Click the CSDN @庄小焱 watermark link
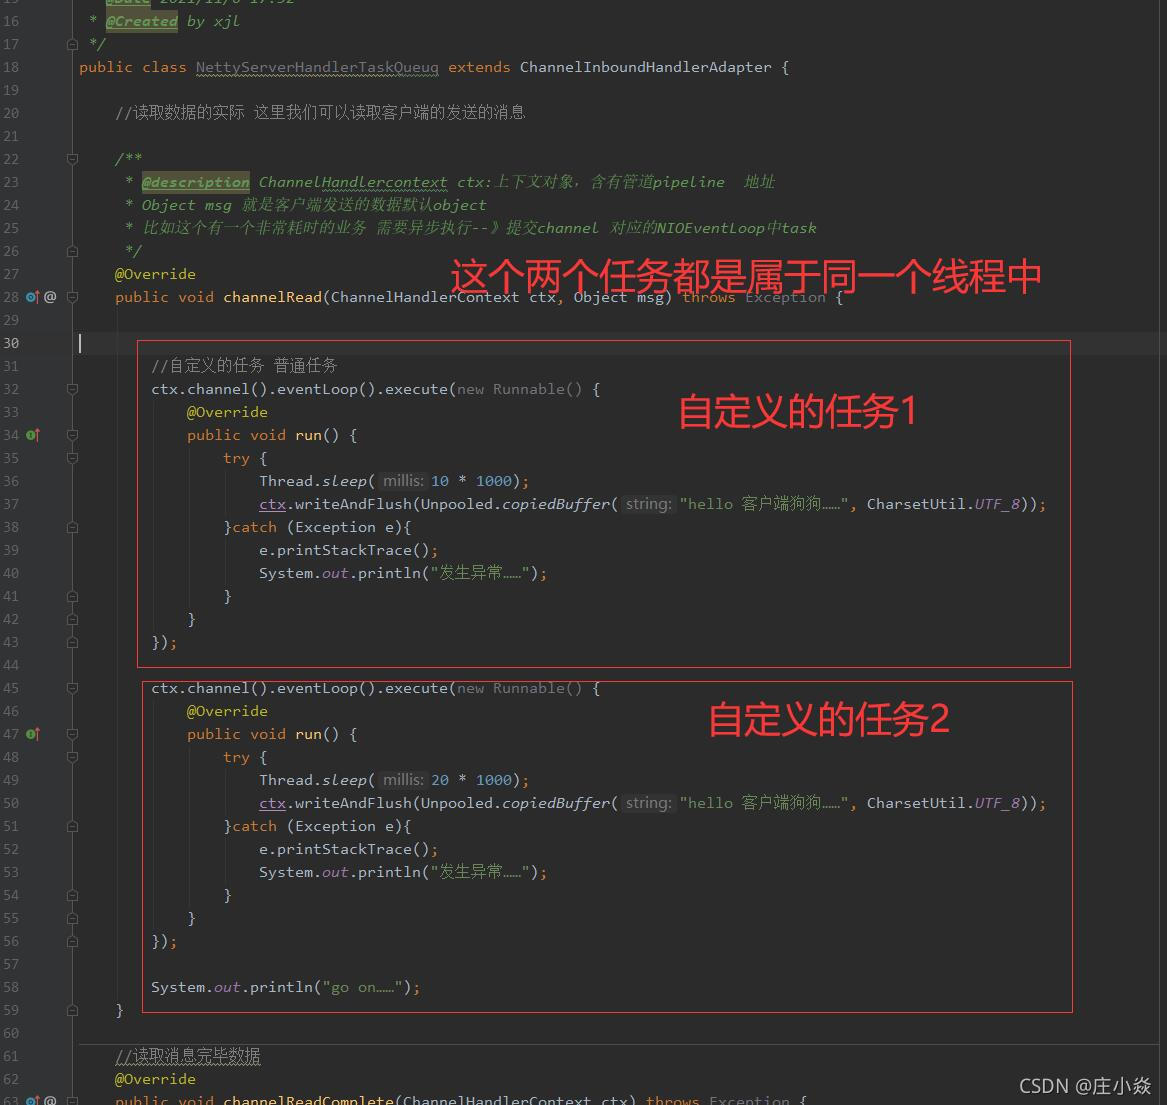 pos(1084,1086)
